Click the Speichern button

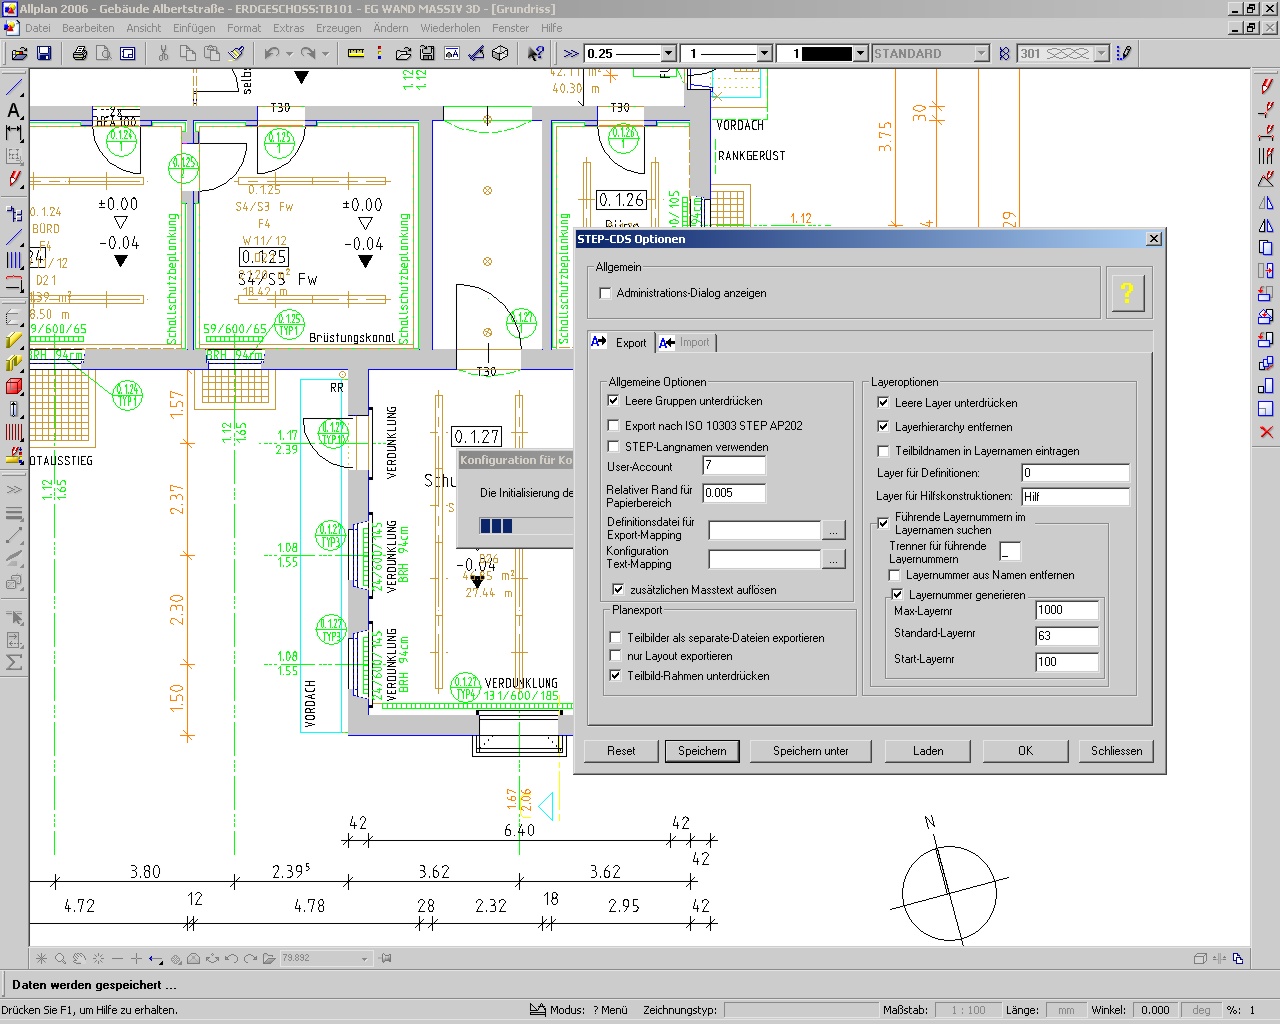(702, 751)
